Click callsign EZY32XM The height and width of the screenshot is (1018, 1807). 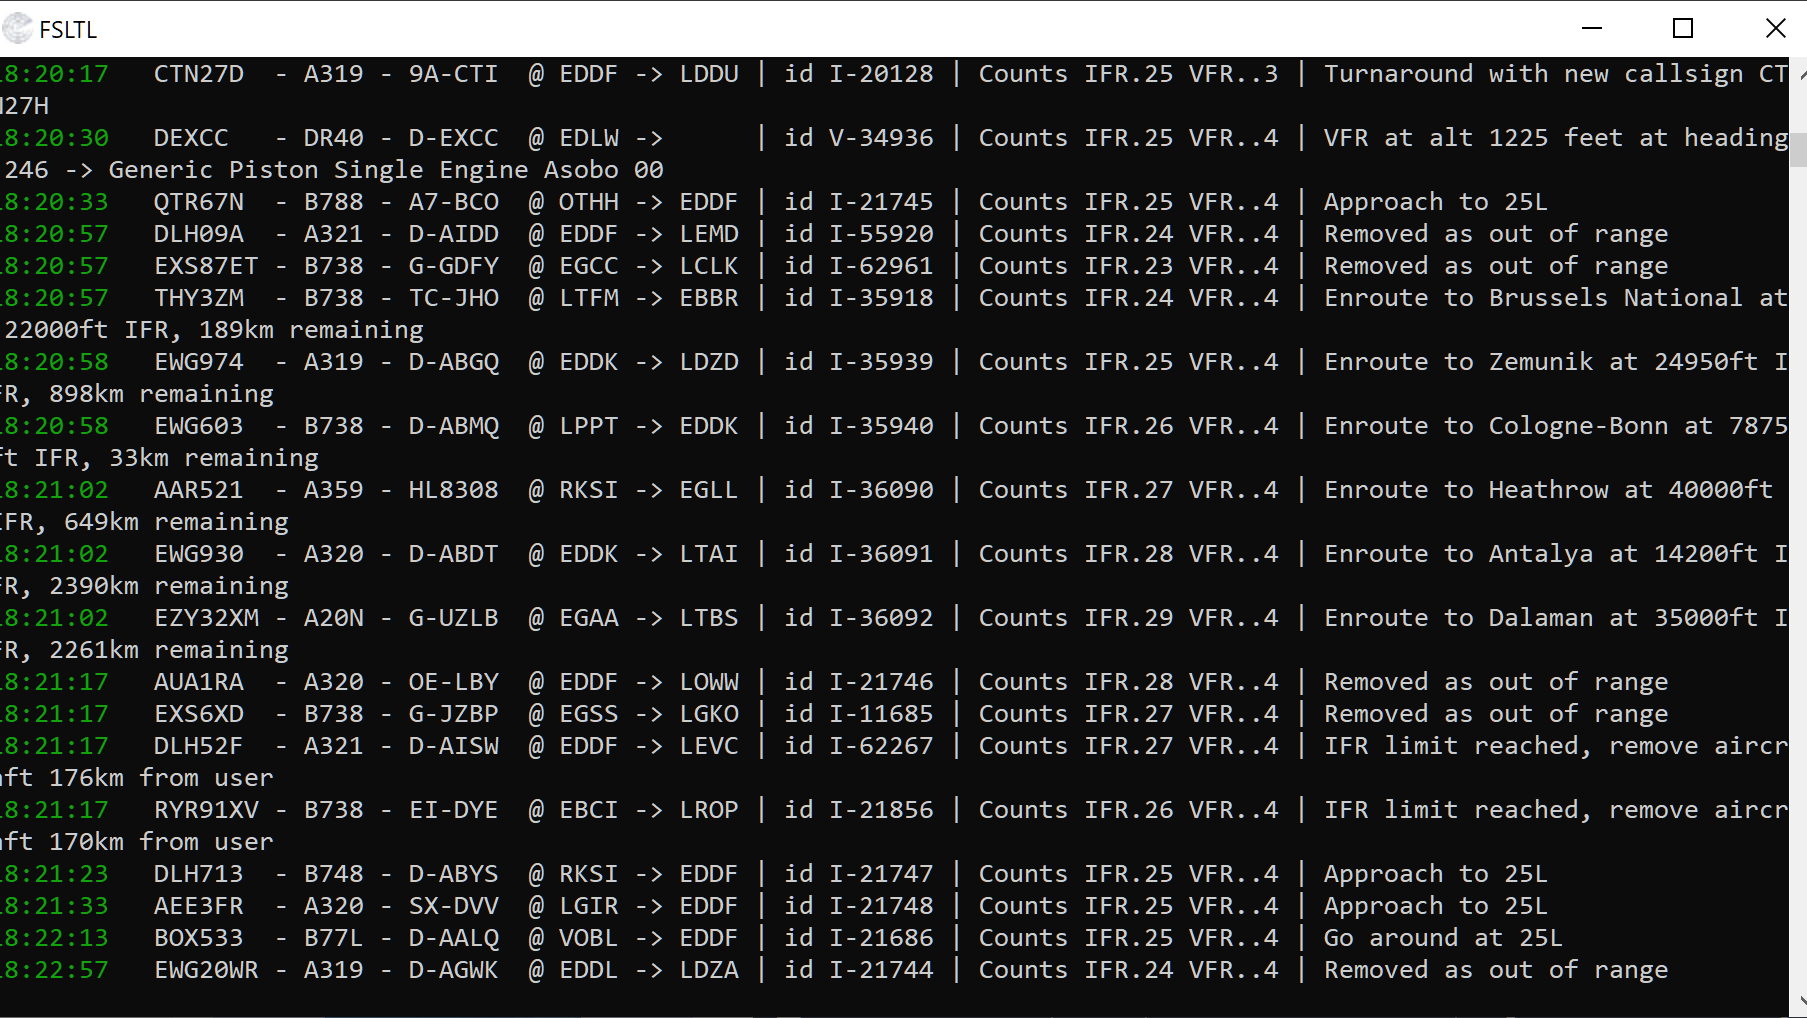206,618
